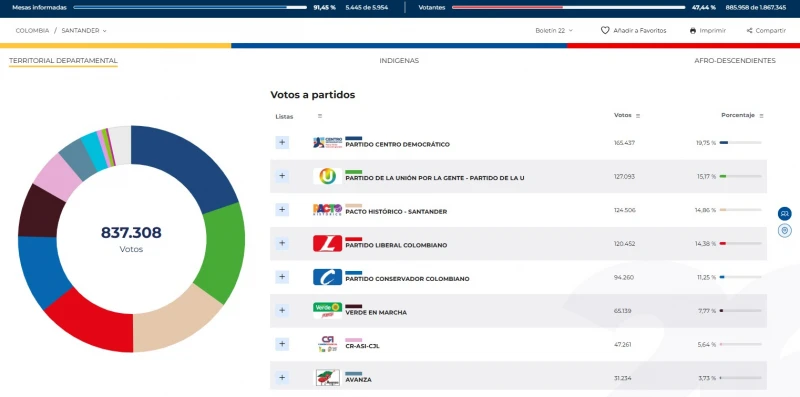800x397 pixels.
Task: Click the Partido Liberal L logo
Action: point(327,243)
